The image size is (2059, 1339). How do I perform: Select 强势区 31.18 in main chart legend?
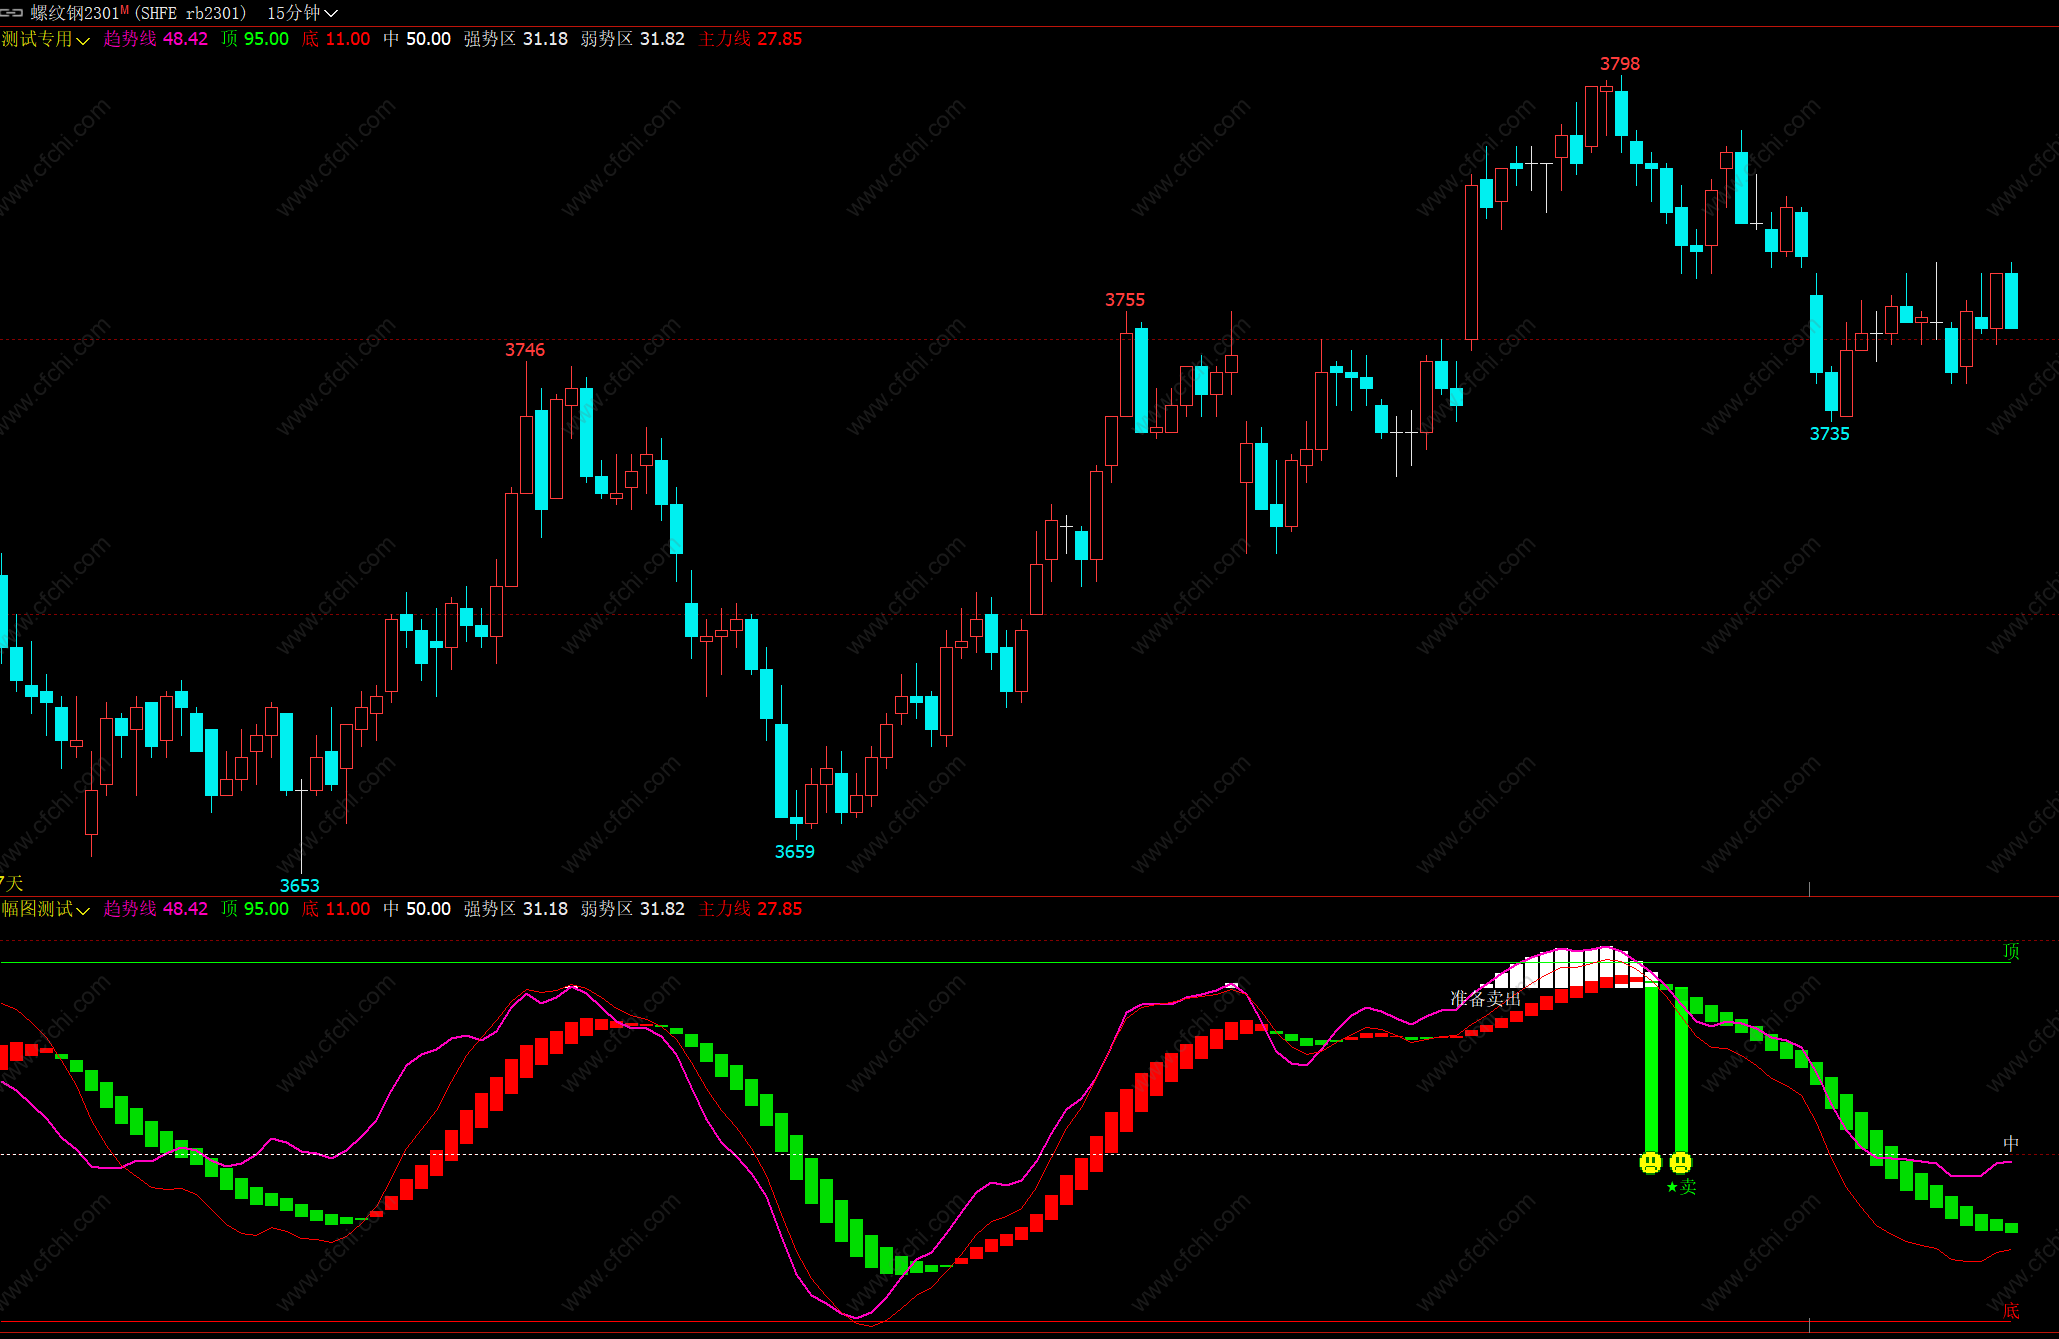point(515,39)
